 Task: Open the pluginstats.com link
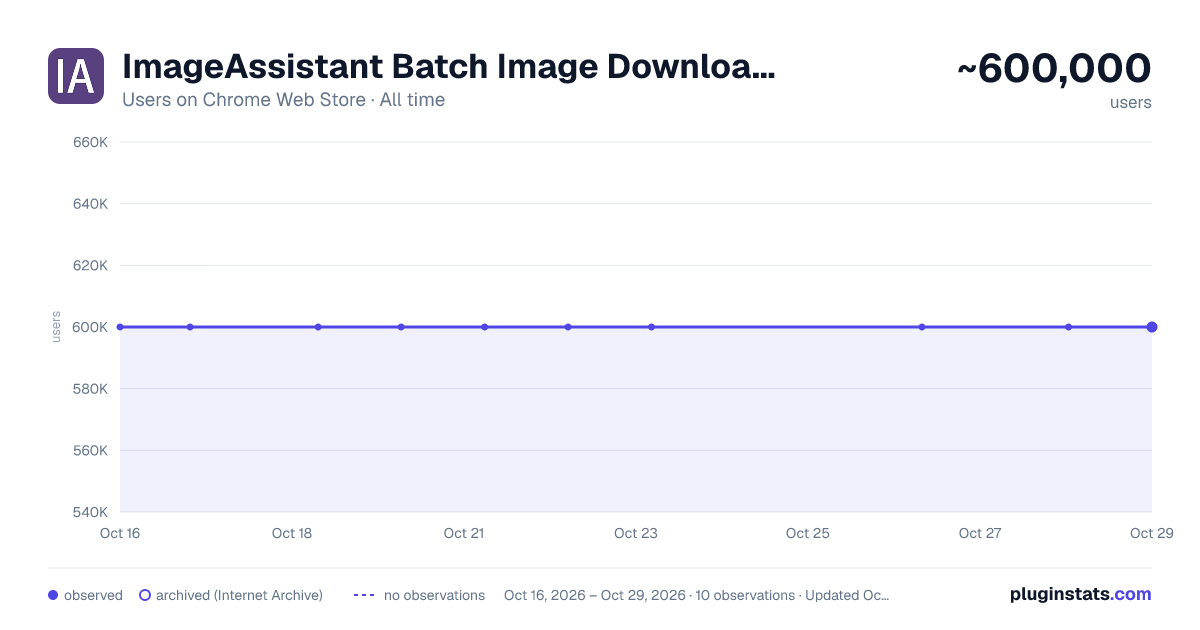click(x=1081, y=594)
